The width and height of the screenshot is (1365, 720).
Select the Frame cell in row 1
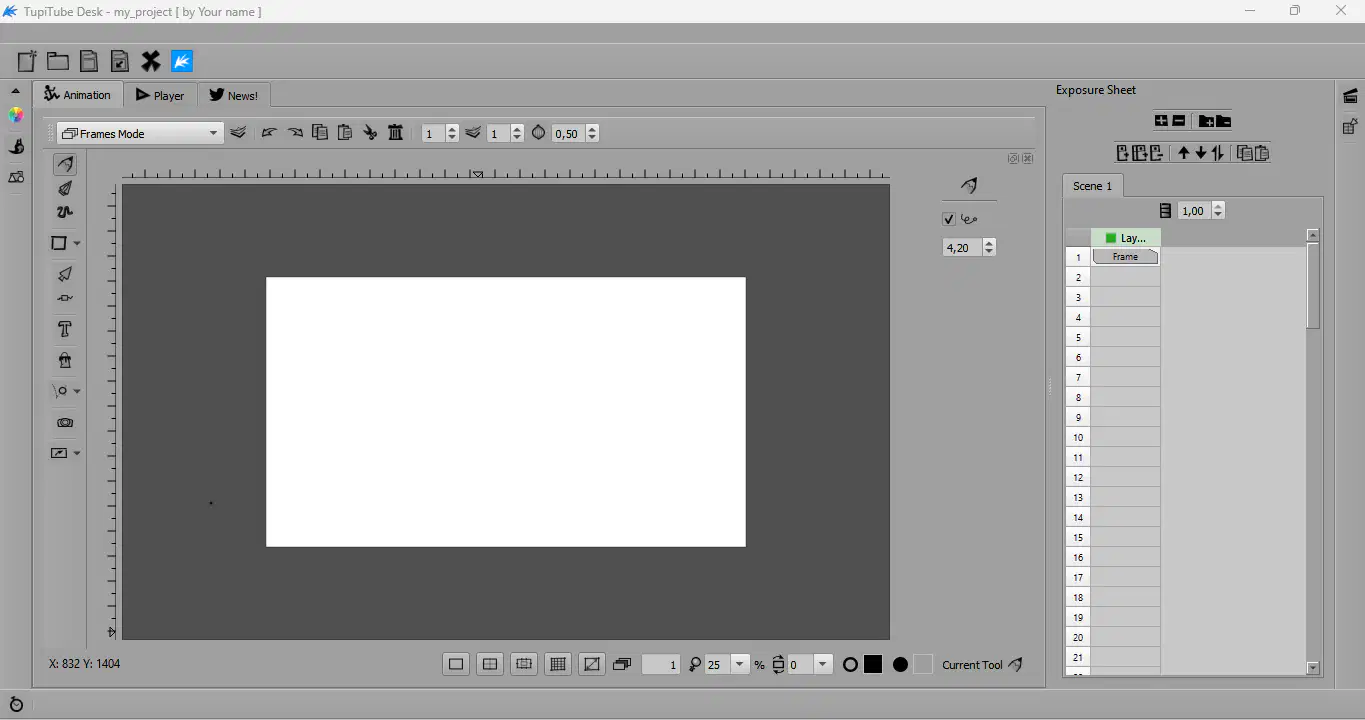(1125, 257)
